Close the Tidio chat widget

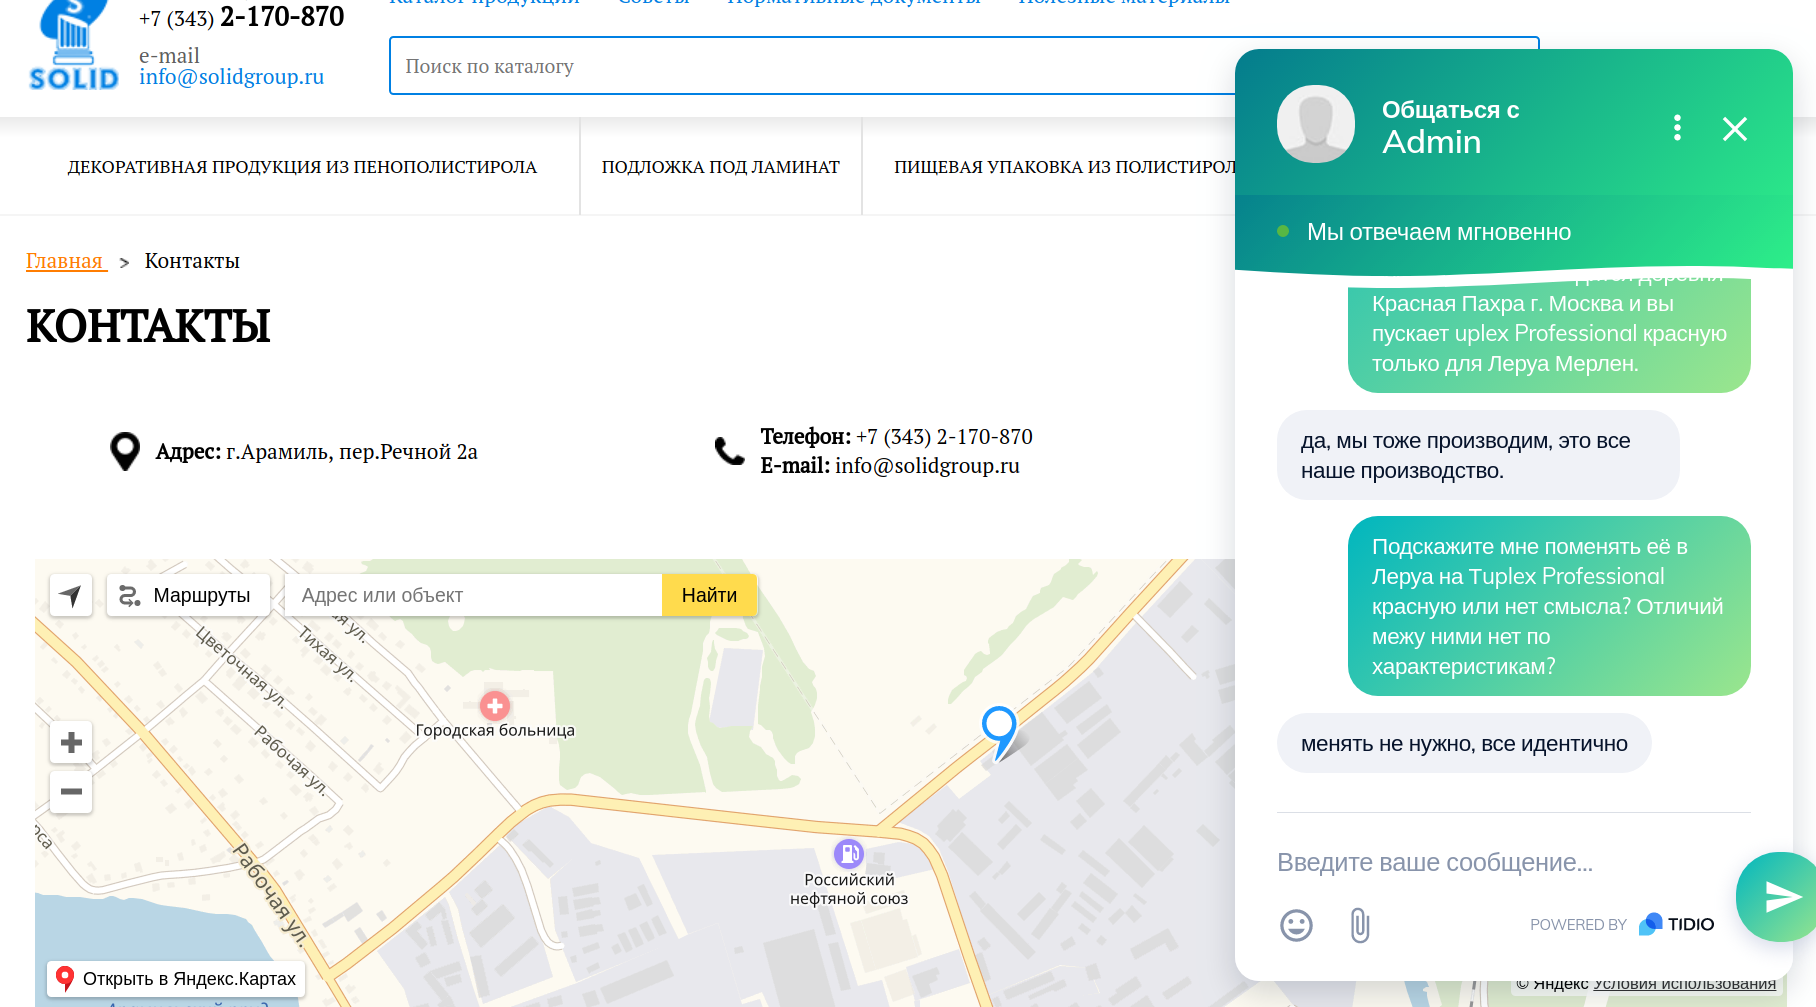[1735, 128]
